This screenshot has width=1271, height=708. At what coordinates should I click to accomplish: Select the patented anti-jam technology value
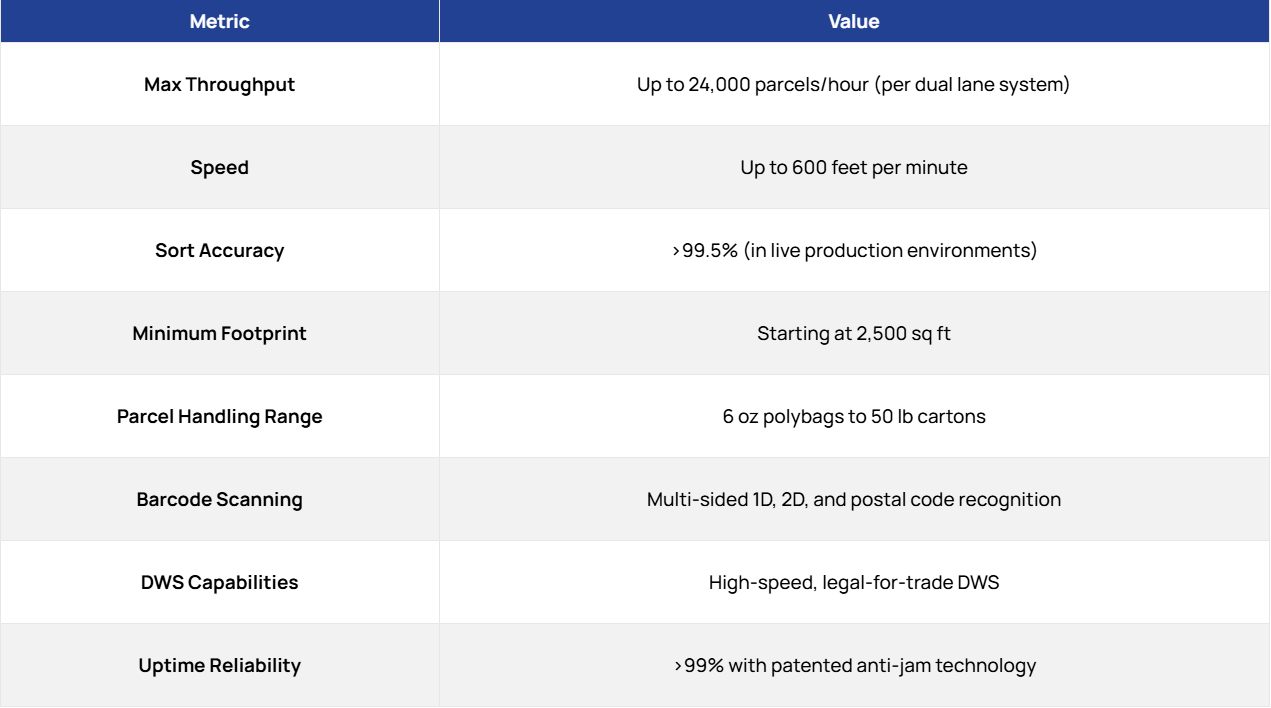pos(853,666)
